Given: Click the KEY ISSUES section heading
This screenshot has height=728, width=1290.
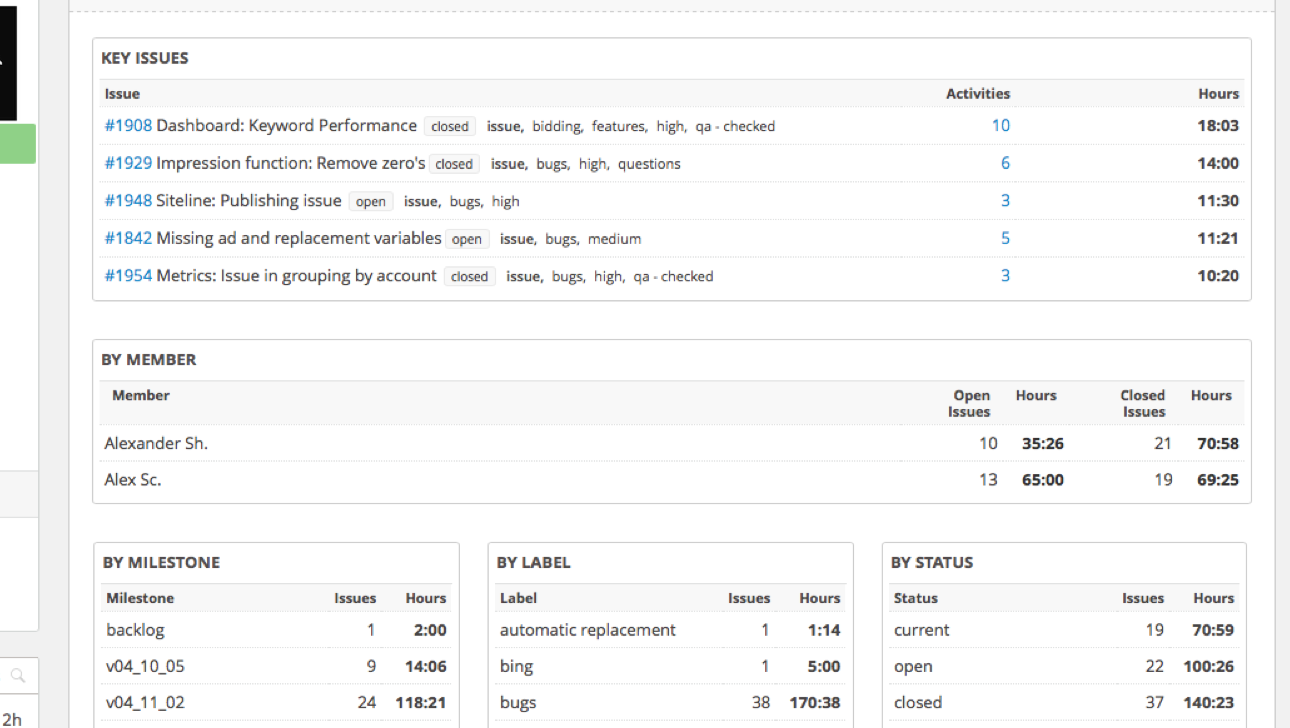Looking at the screenshot, I should [x=145, y=58].
